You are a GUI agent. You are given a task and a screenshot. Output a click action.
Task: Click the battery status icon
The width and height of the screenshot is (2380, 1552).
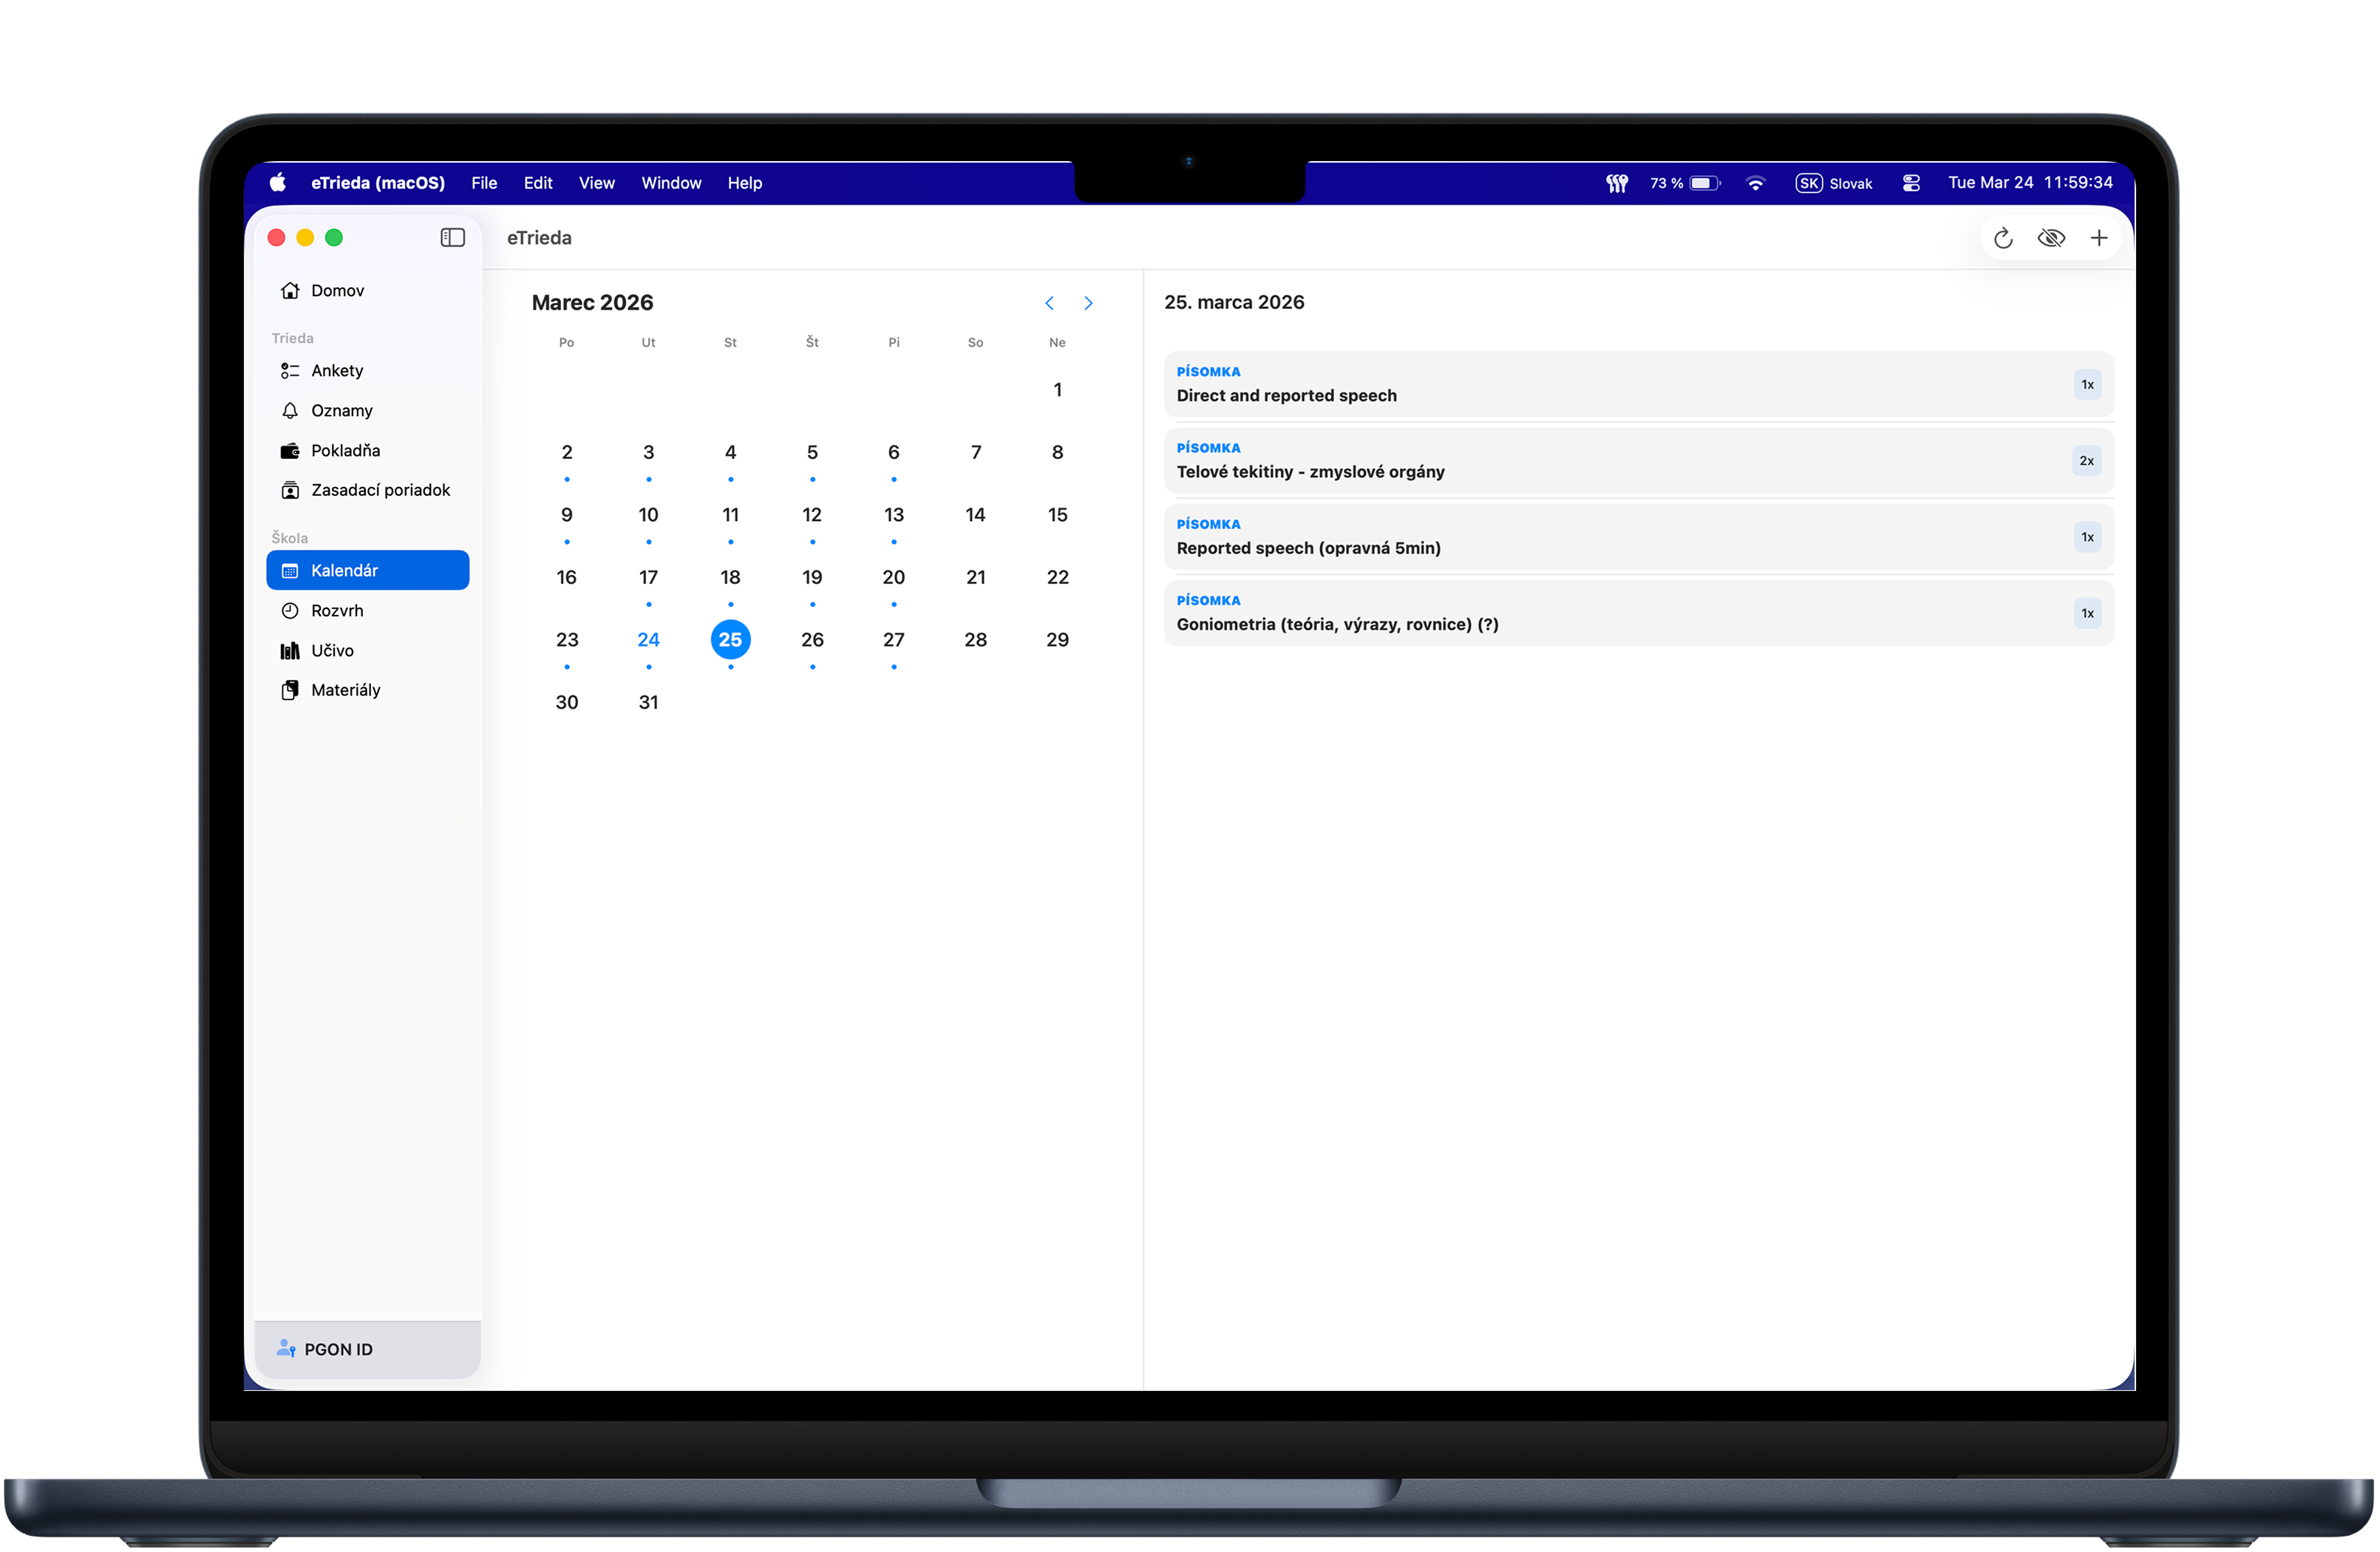pos(1705,183)
